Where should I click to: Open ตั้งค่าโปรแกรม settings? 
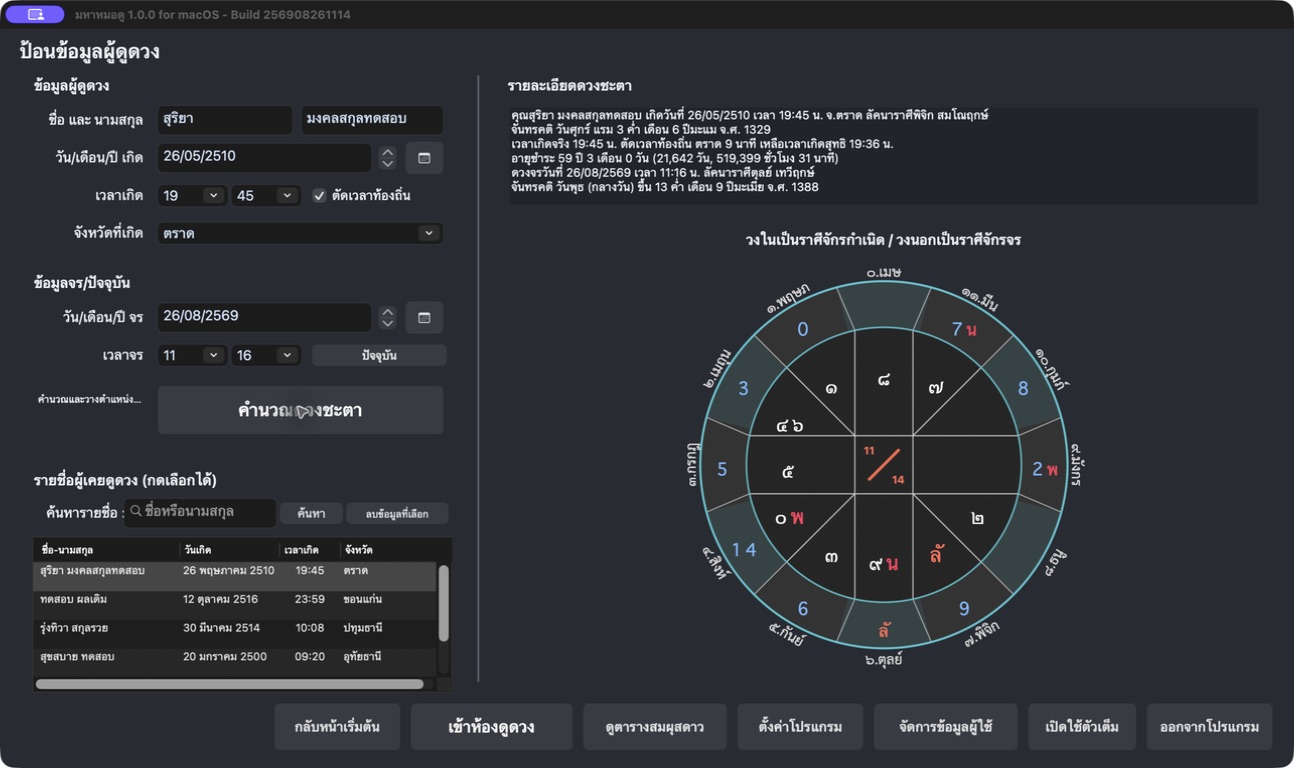(800, 727)
